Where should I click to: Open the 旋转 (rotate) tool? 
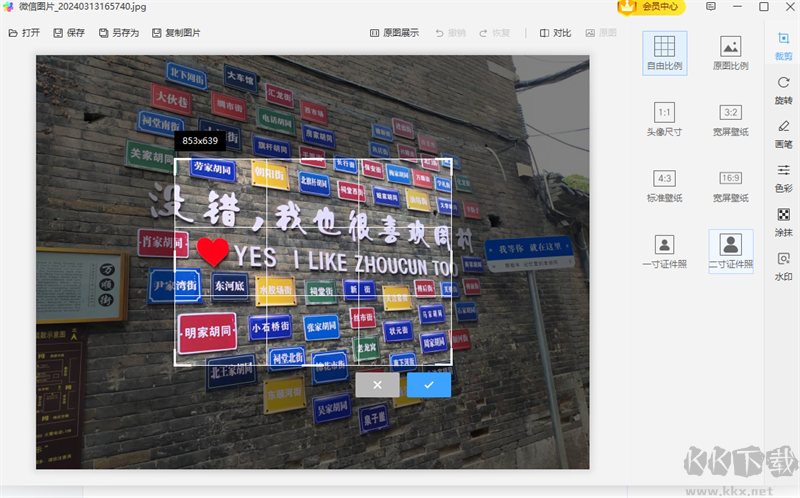[x=783, y=89]
